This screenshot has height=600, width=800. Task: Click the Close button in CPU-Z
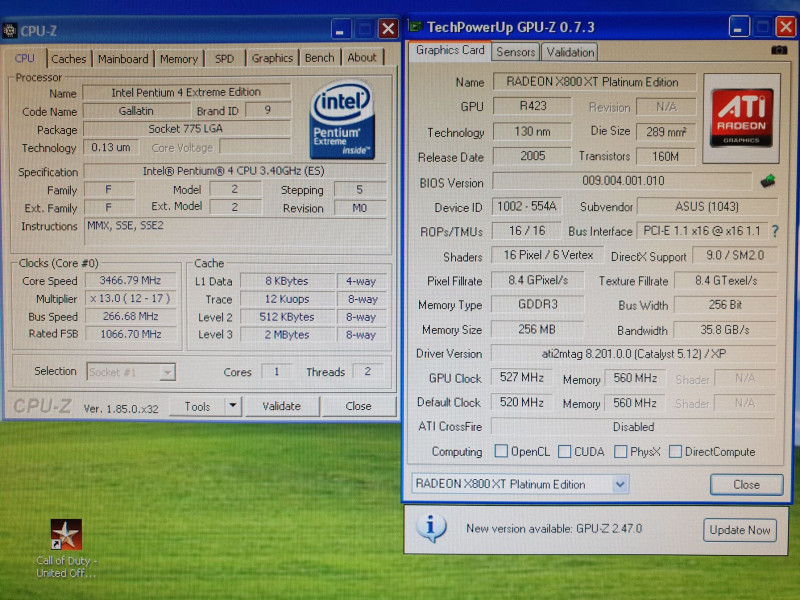(358, 406)
